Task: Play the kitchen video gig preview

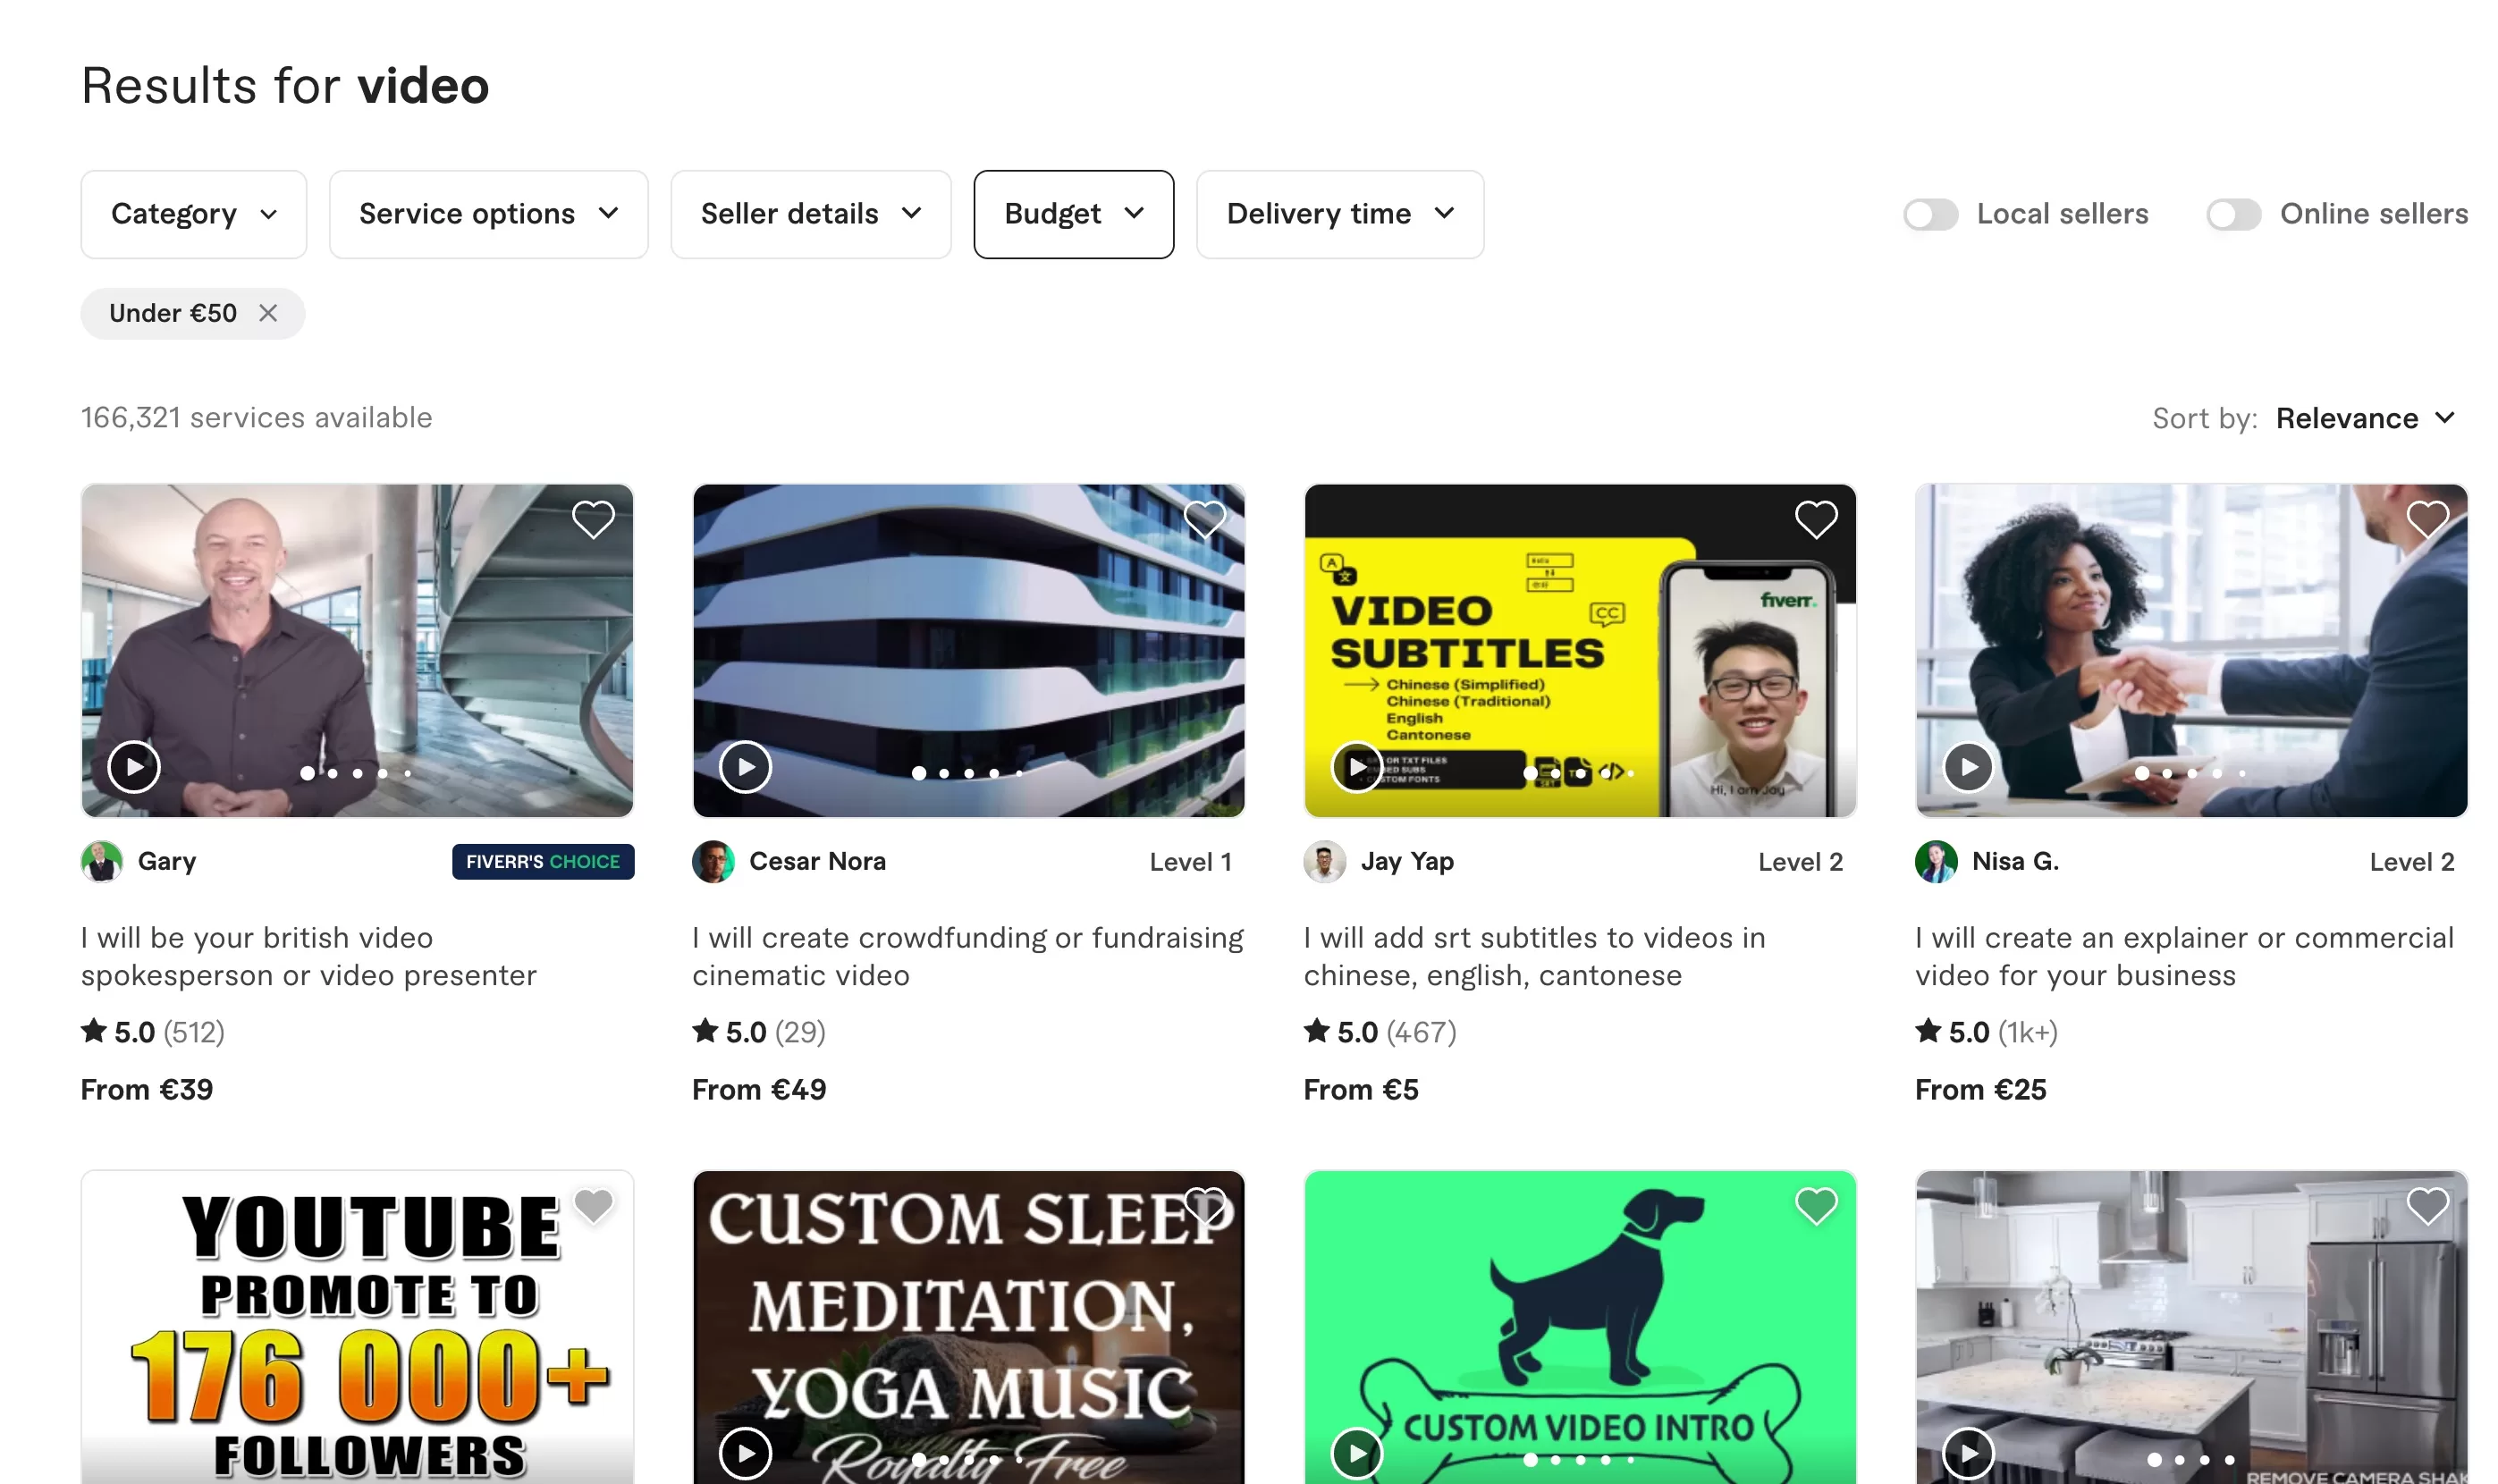Action: [1968, 1453]
